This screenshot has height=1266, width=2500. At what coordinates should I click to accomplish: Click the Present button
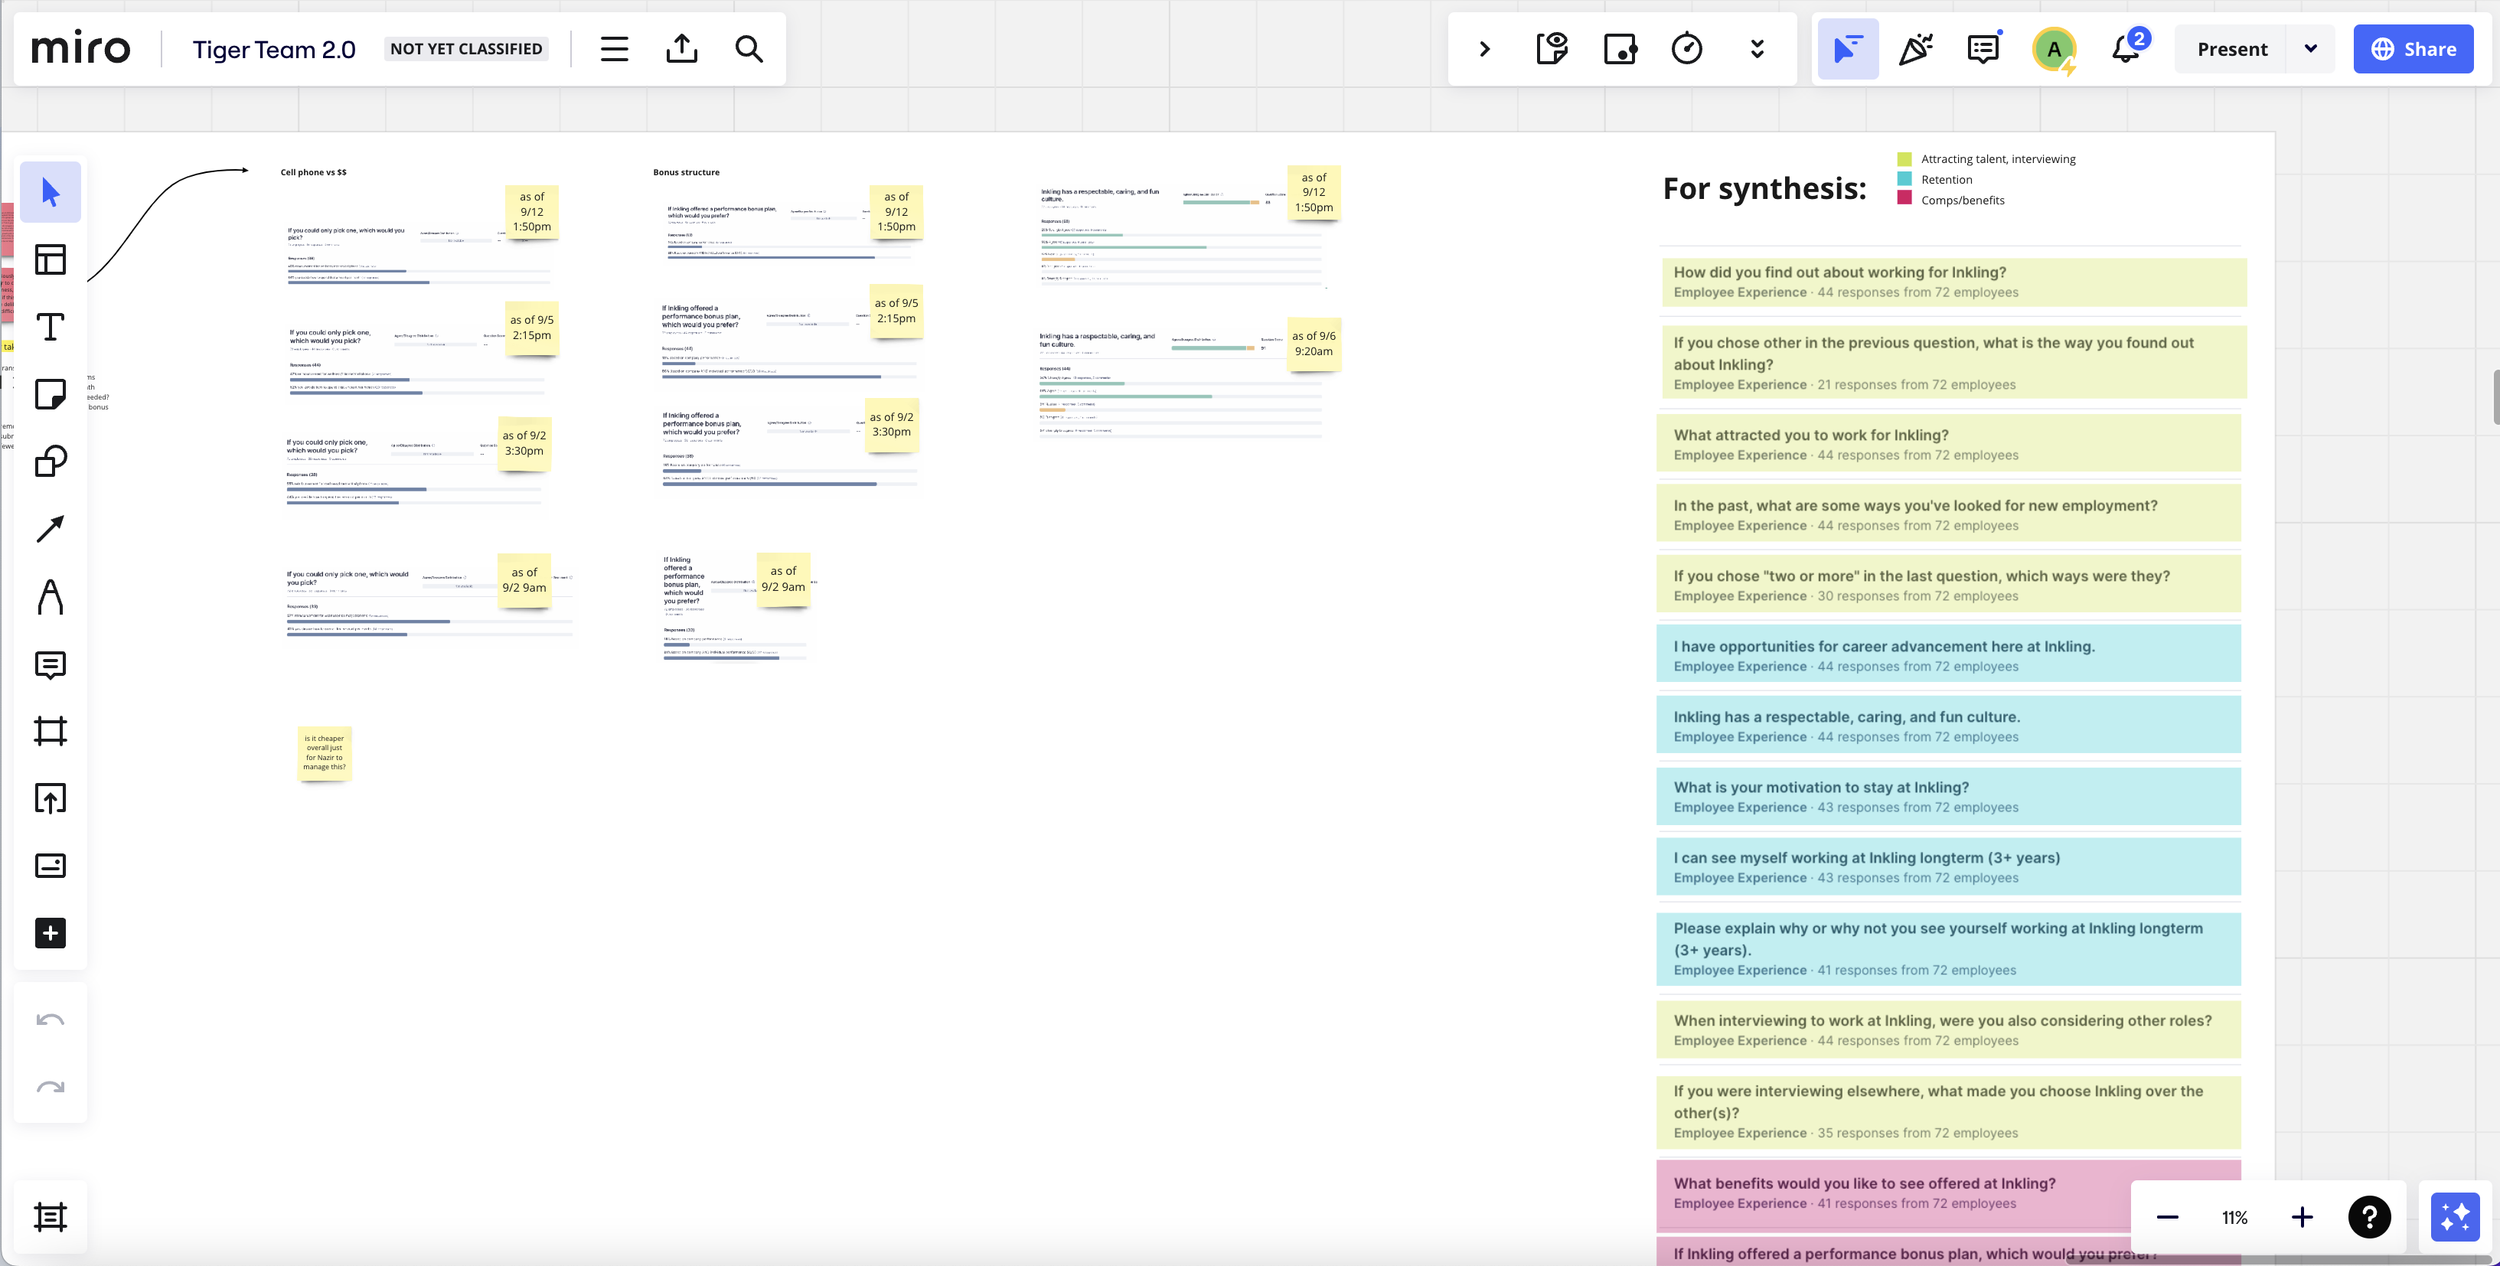tap(2232, 49)
